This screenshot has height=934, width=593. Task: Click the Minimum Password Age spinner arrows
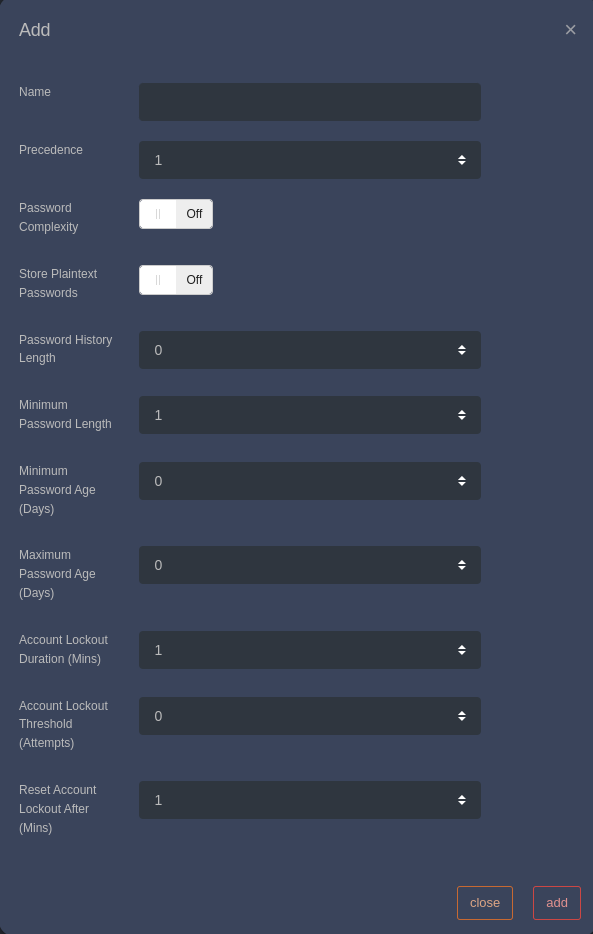coord(461,481)
